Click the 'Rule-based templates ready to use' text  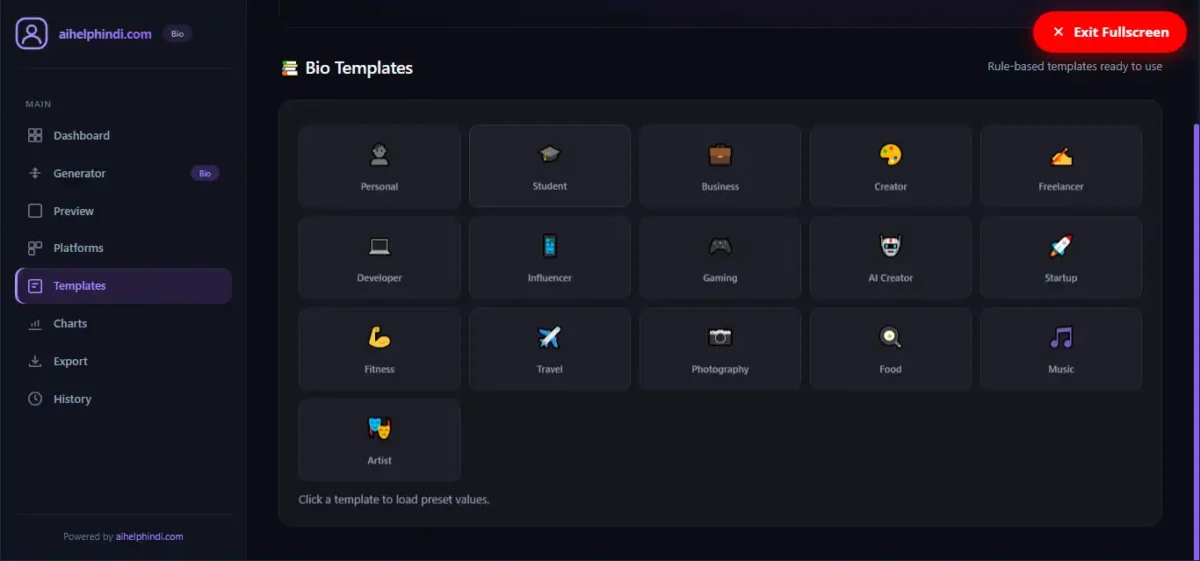(x=1075, y=67)
